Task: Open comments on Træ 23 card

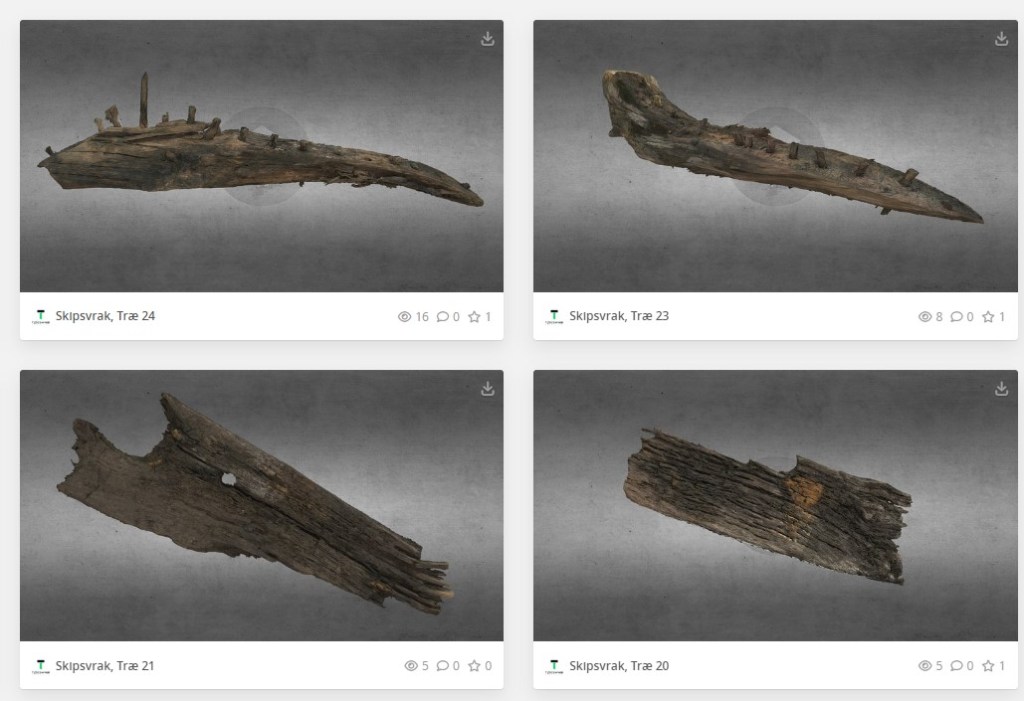Action: 957,317
